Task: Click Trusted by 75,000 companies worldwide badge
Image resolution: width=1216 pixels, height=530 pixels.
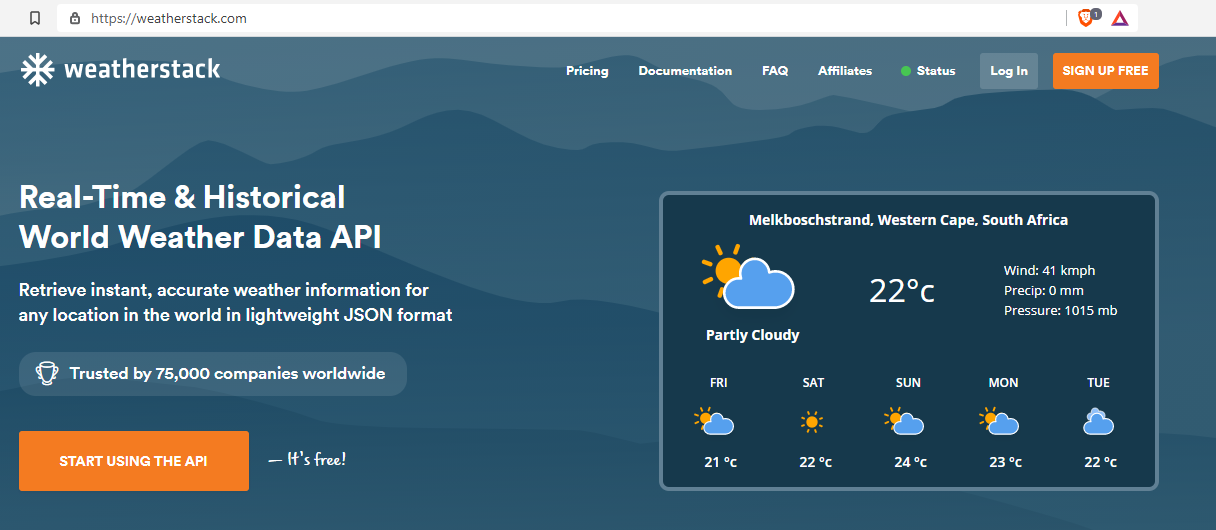Action: pyautogui.click(x=213, y=374)
